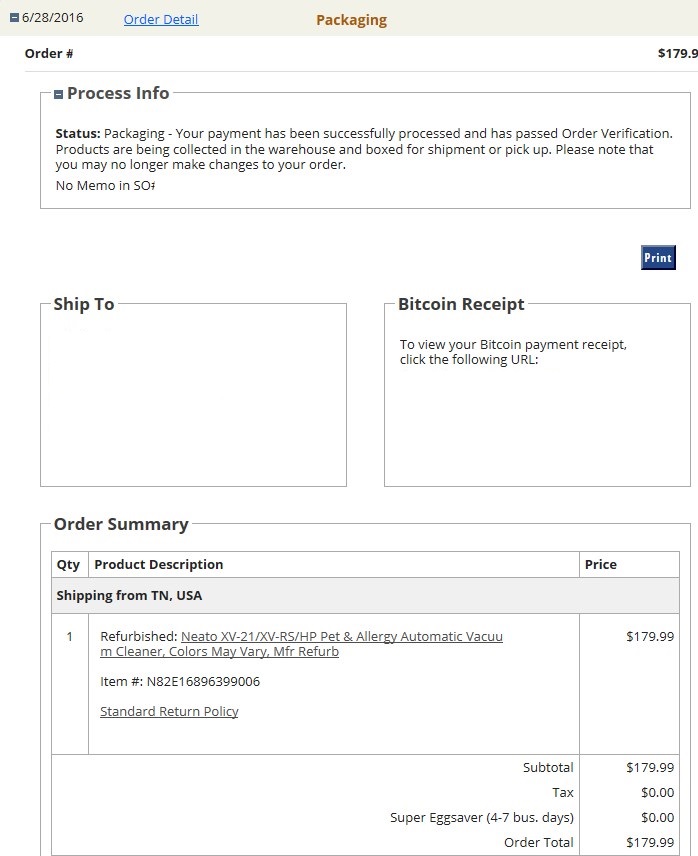Click the Subtotal label
The height and width of the screenshot is (856, 698).
pyautogui.click(x=548, y=767)
